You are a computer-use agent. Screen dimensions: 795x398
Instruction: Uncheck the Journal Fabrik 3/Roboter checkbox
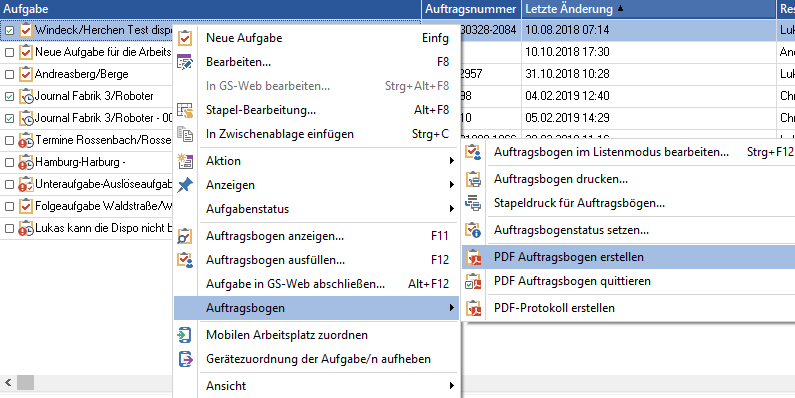[9, 96]
